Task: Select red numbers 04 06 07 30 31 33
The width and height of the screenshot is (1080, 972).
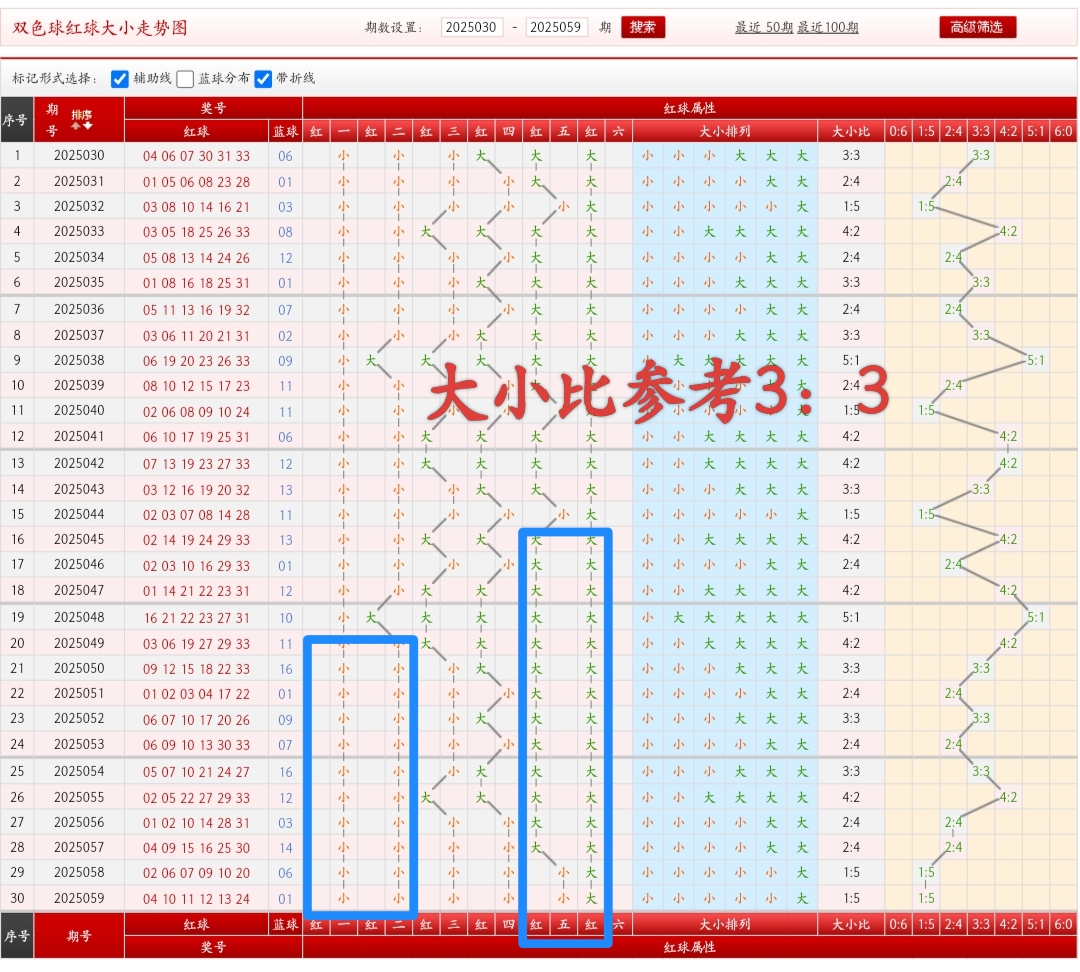Action: (196, 156)
